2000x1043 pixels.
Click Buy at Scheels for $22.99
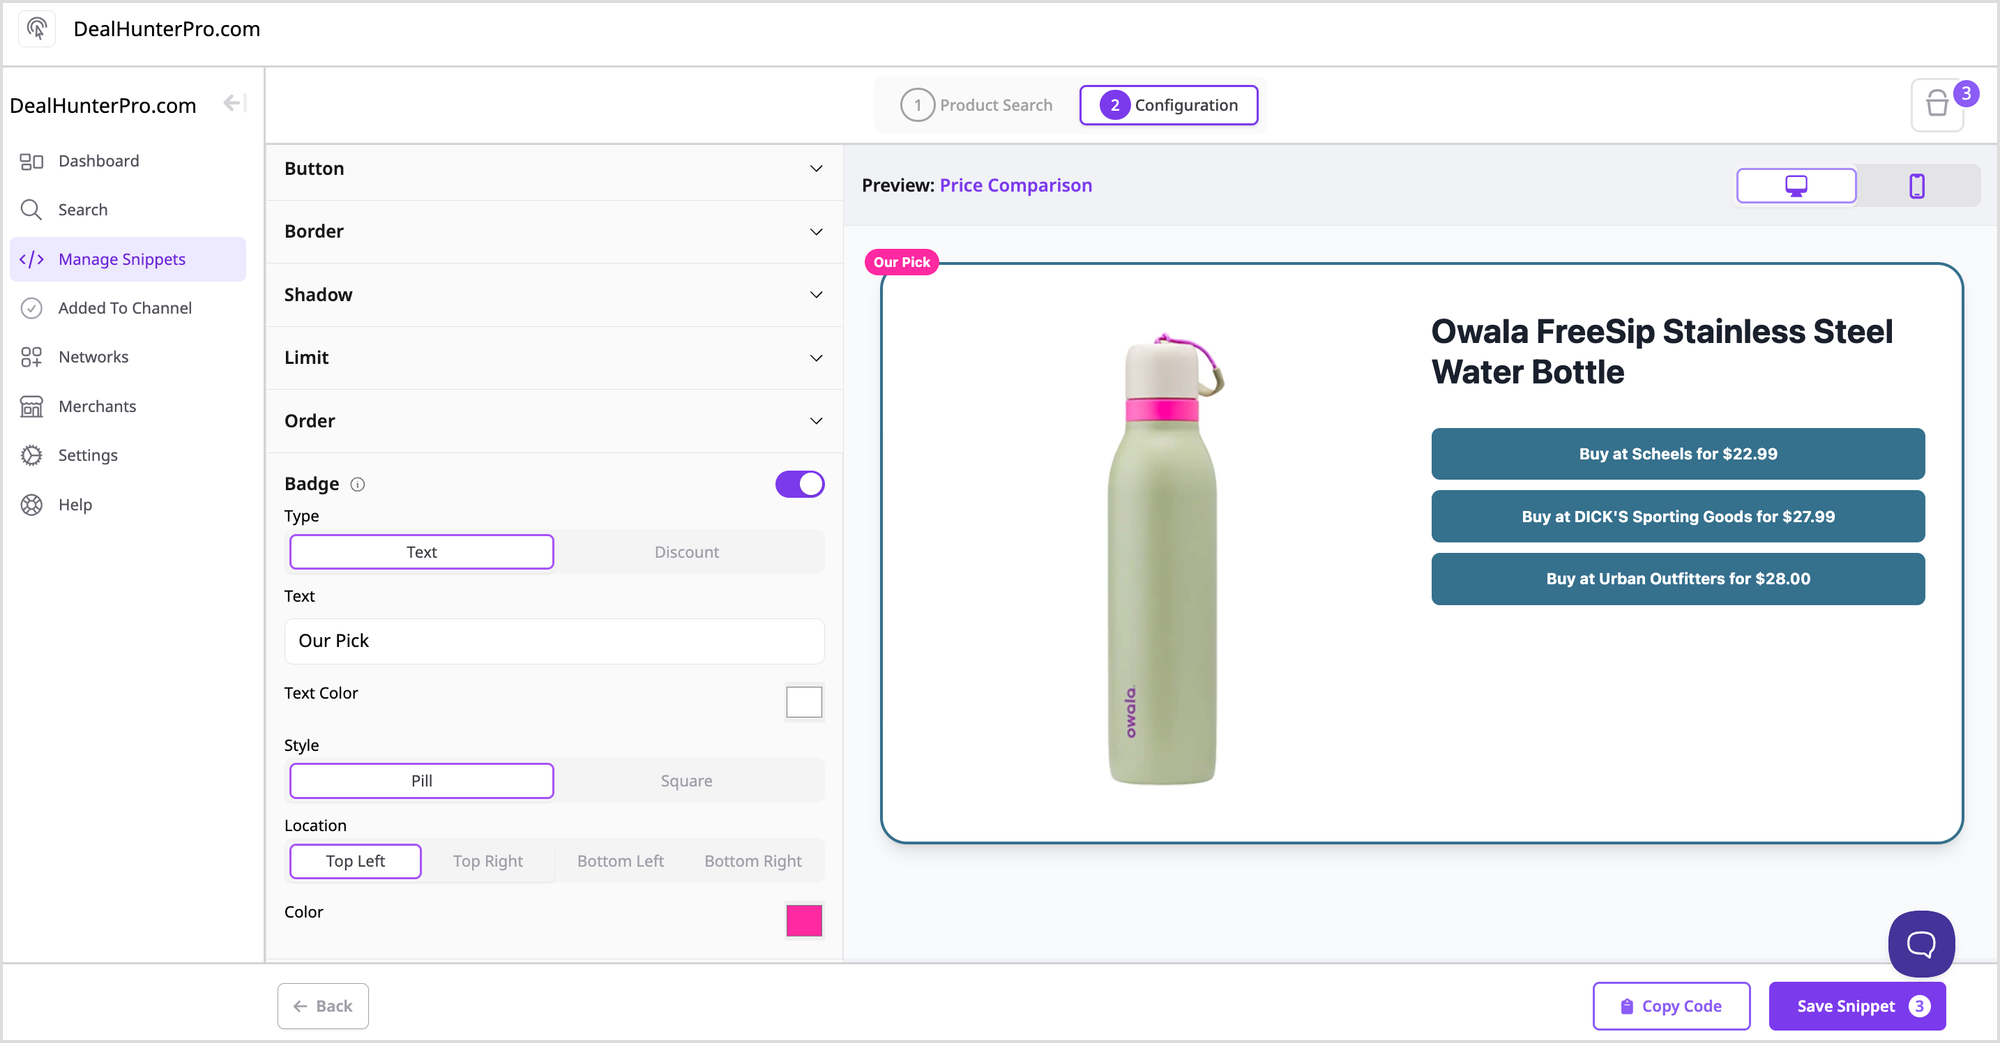point(1678,454)
